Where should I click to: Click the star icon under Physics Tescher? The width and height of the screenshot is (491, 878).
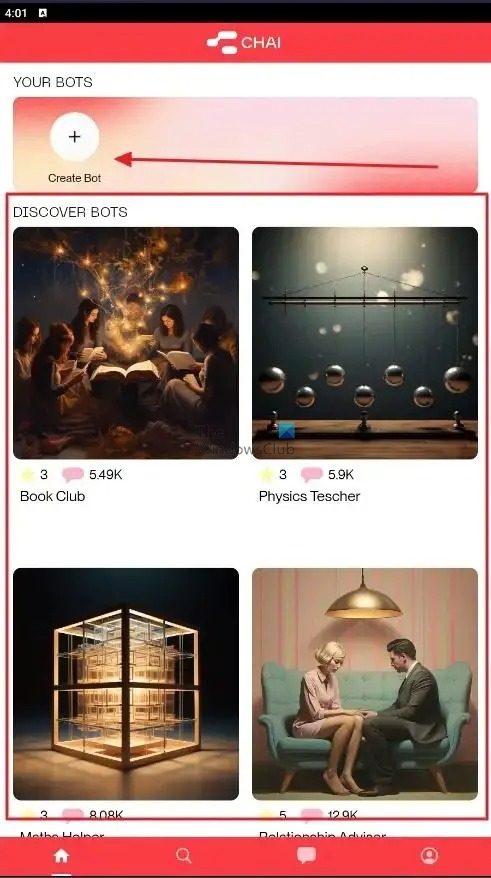[266, 475]
